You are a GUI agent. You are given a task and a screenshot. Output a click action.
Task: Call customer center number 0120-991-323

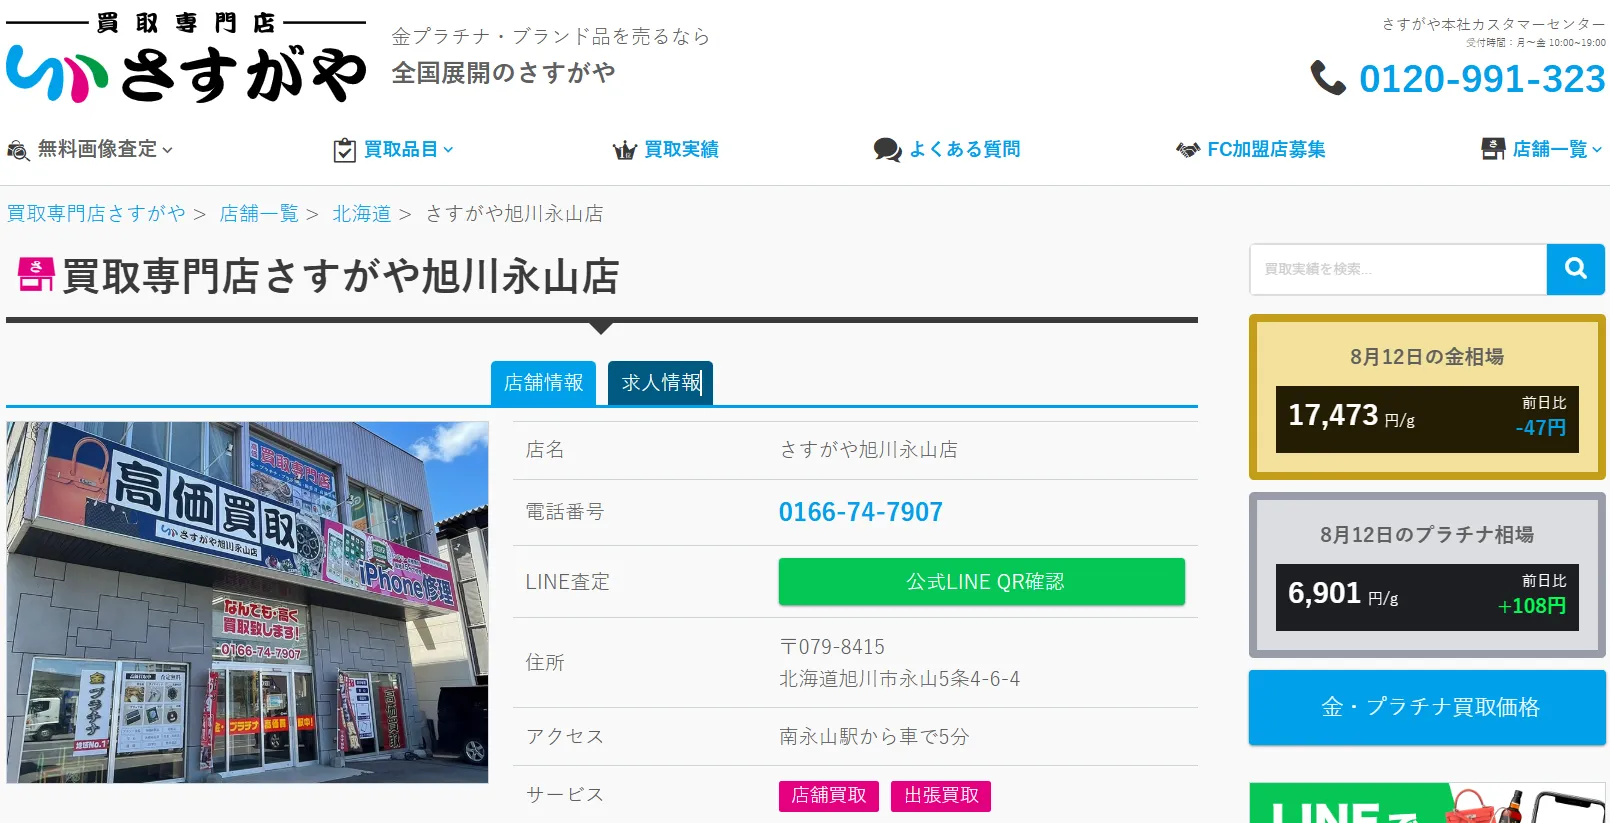click(x=1482, y=79)
